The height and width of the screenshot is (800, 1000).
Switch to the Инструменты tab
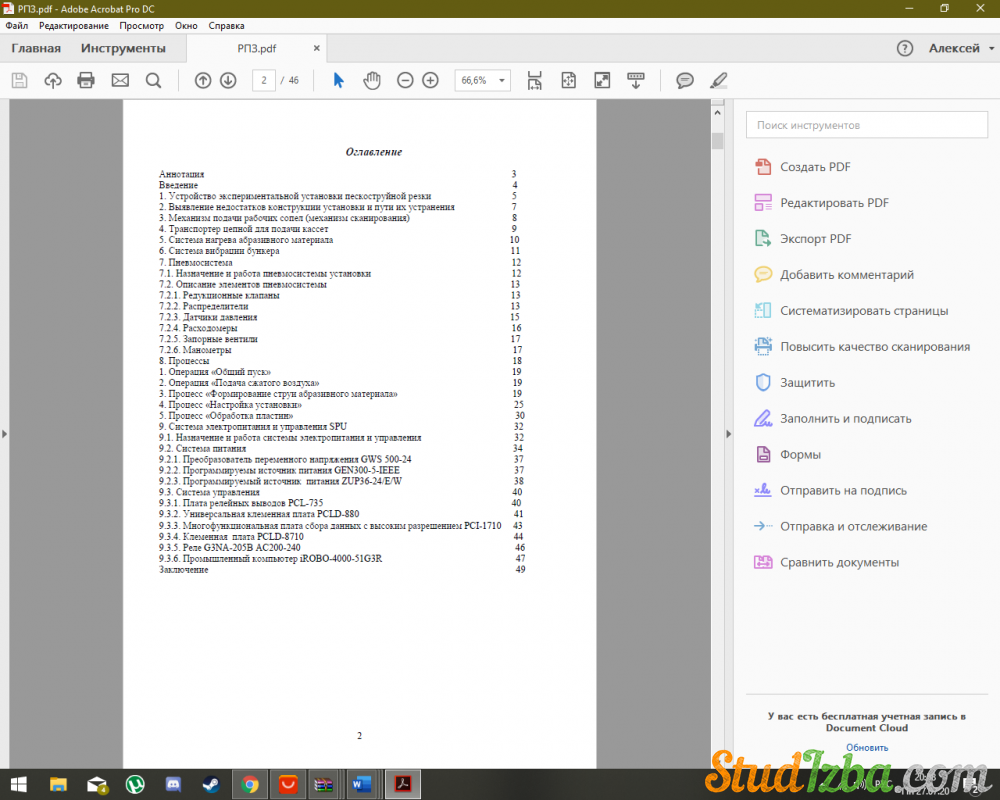(x=123, y=48)
